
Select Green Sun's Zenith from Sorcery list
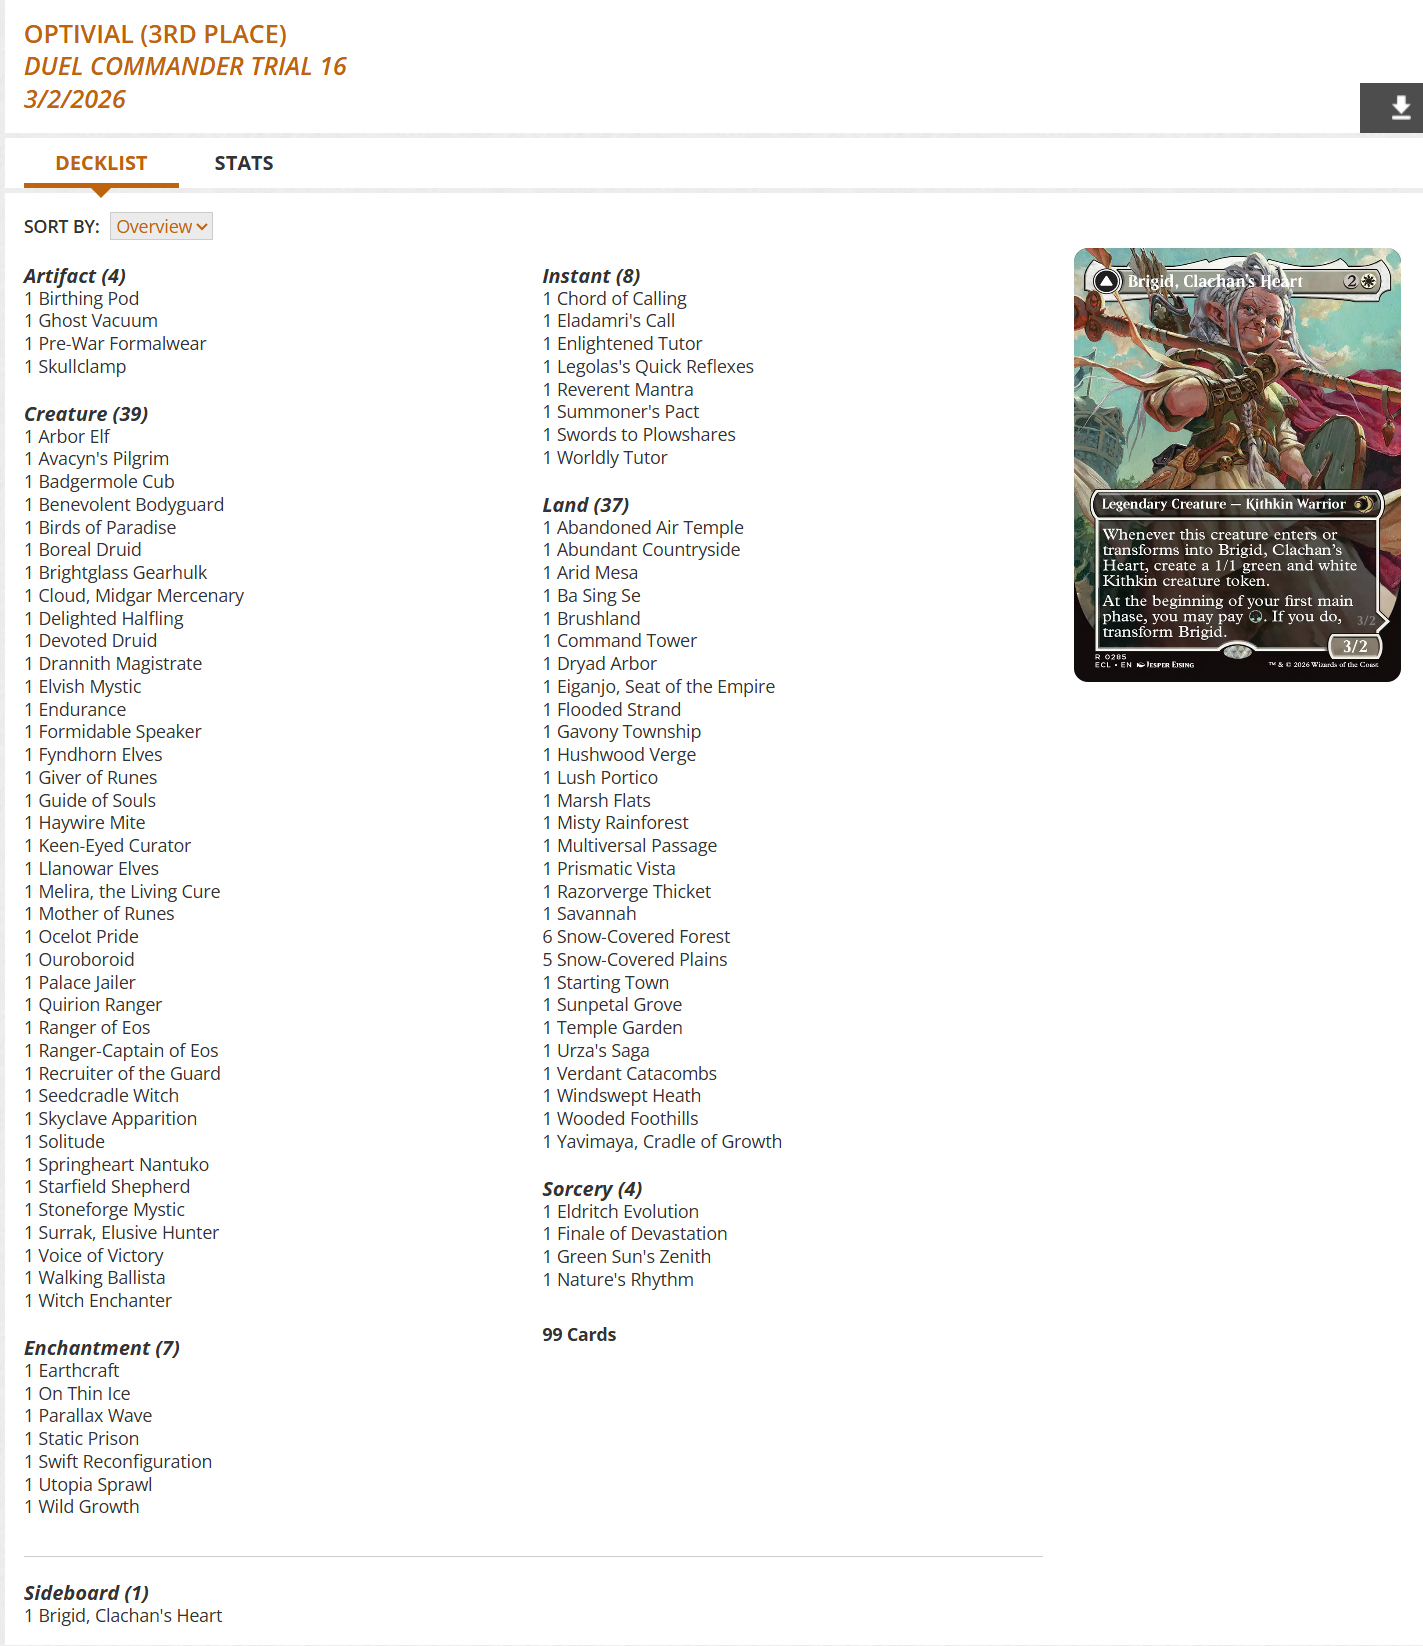pos(633,1256)
